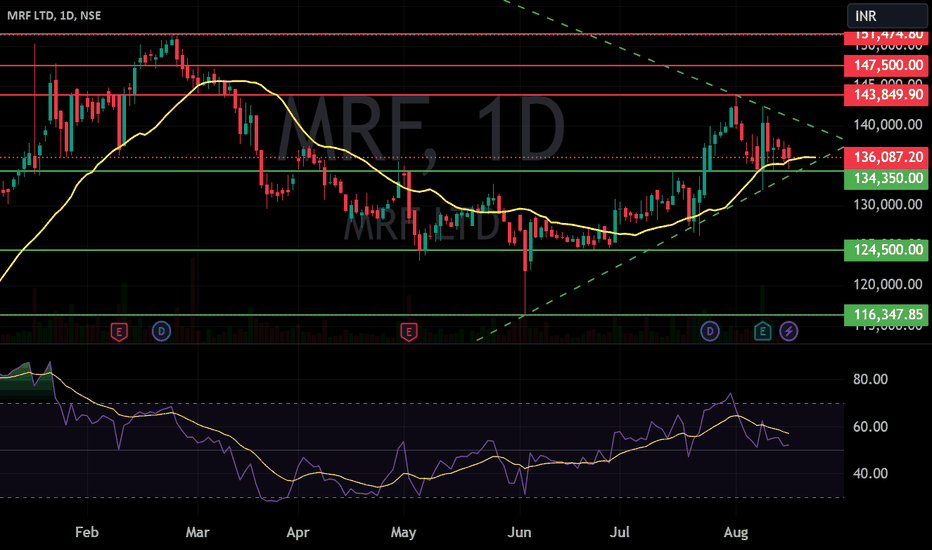The image size is (932, 550).
Task: Click the 60.00 RSI axis value
Action: coord(870,427)
